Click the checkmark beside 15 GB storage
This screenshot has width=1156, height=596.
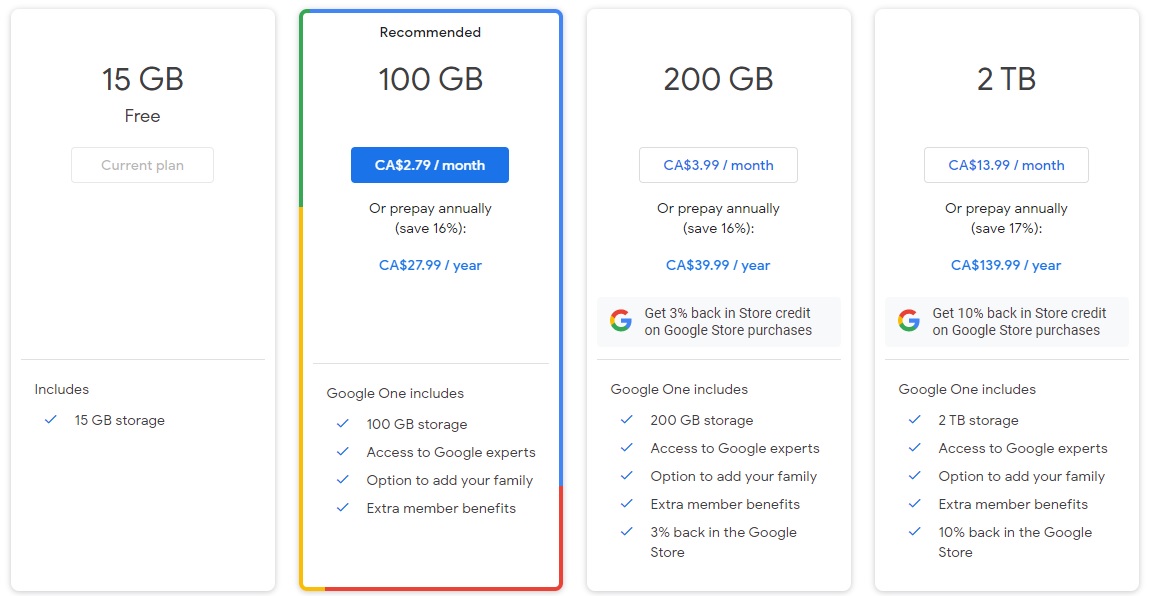pos(51,420)
